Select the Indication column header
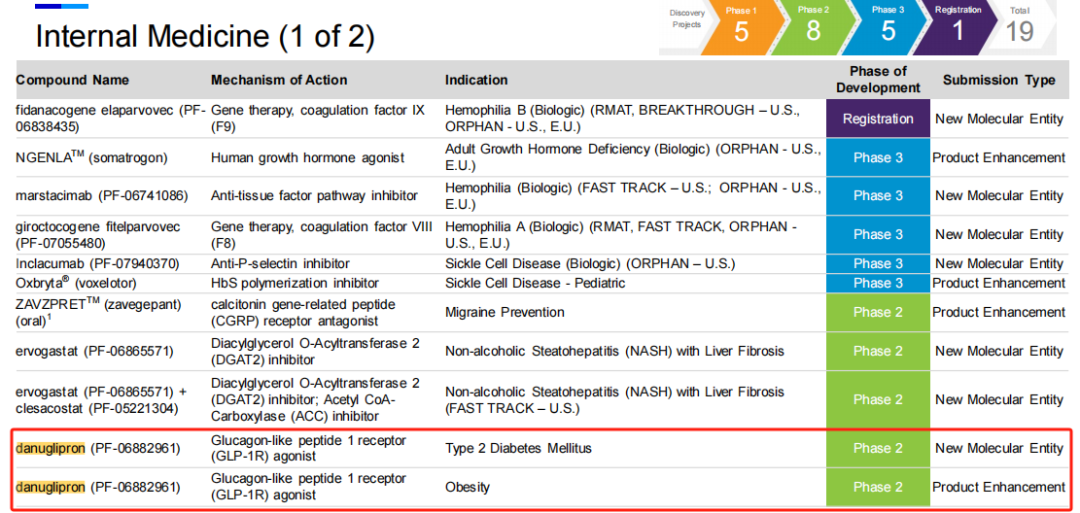Screen dimensions: 1080x513 click(x=476, y=80)
